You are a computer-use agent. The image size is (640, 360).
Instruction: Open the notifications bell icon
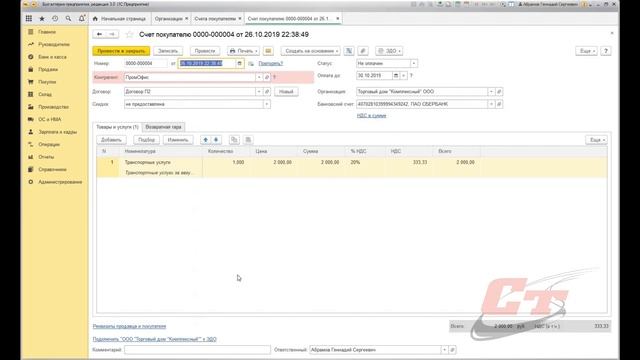pyautogui.click(x=82, y=18)
